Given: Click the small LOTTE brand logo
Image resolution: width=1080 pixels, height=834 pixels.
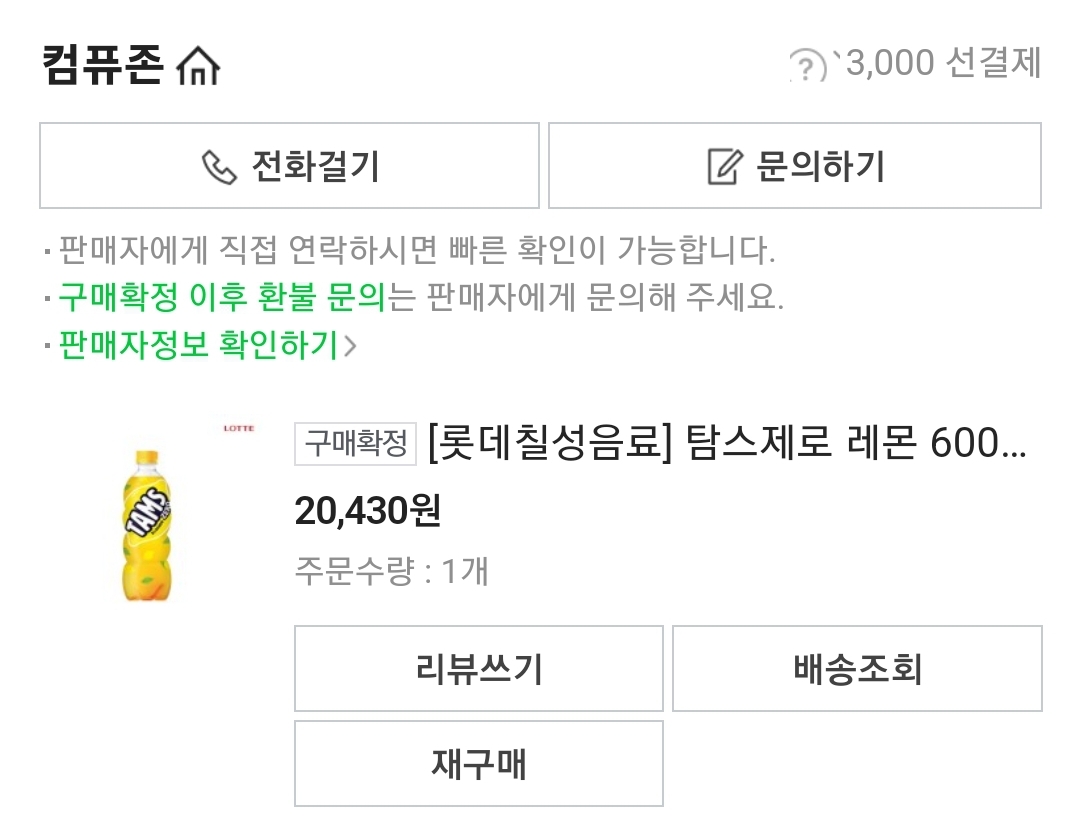Looking at the screenshot, I should pyautogui.click(x=237, y=428).
